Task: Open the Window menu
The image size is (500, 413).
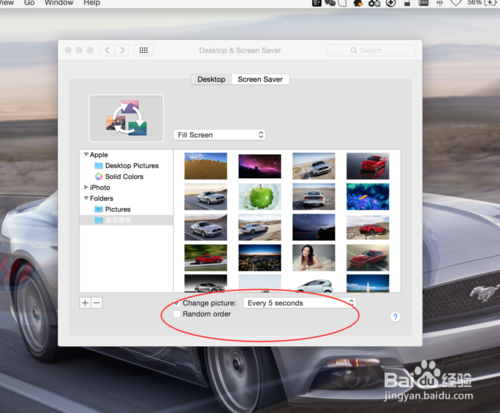Action: (59, 3)
